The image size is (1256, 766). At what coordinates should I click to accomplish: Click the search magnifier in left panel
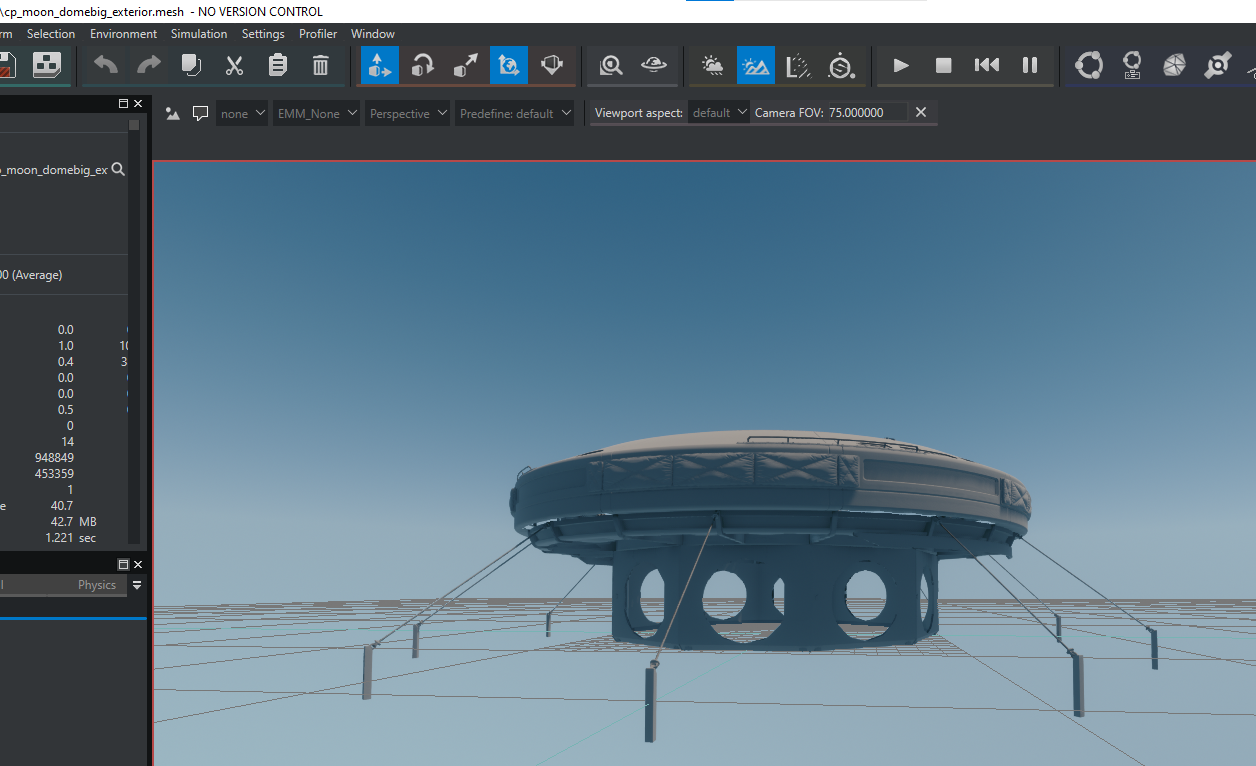coord(118,170)
